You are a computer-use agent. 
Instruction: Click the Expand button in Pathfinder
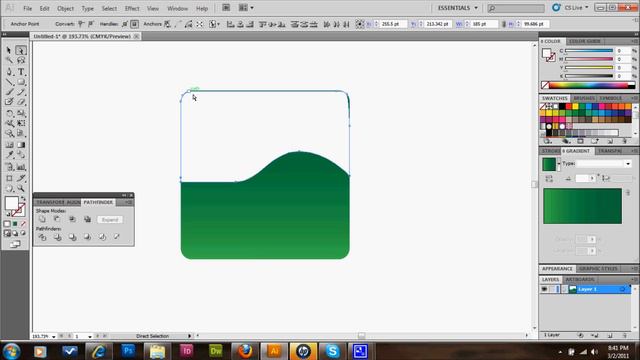[x=110, y=220]
